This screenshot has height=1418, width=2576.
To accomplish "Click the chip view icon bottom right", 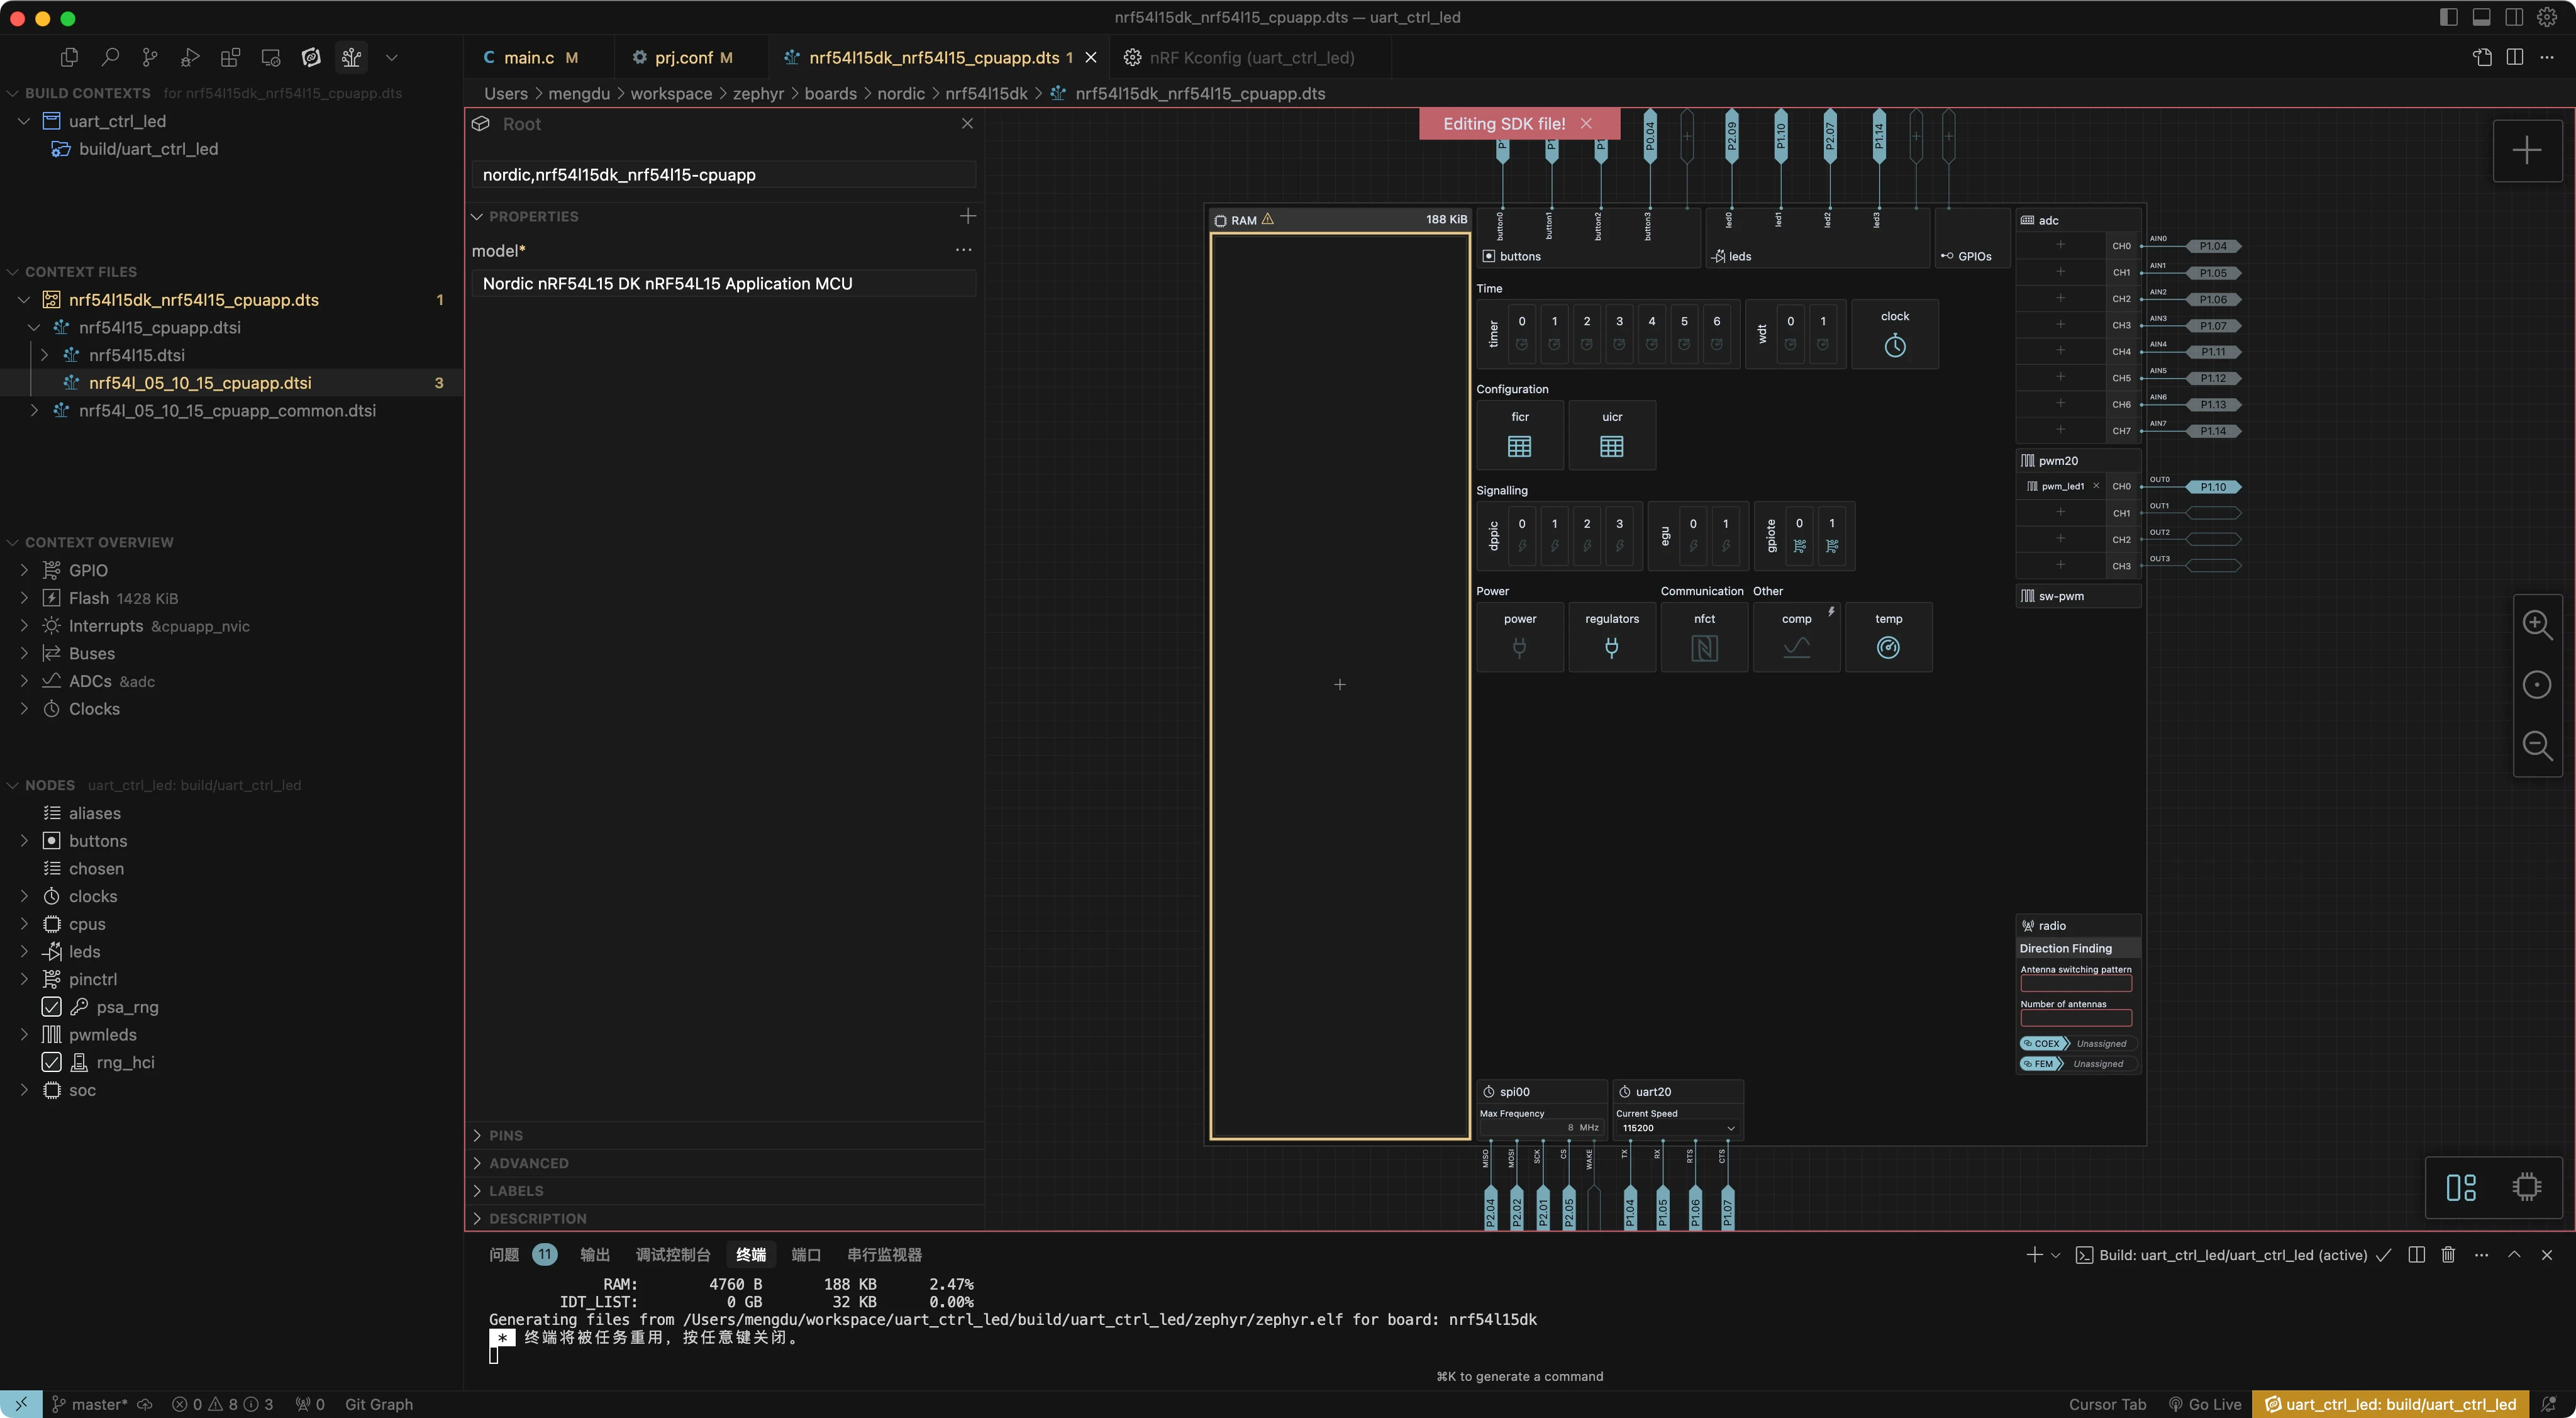I will point(2526,1187).
